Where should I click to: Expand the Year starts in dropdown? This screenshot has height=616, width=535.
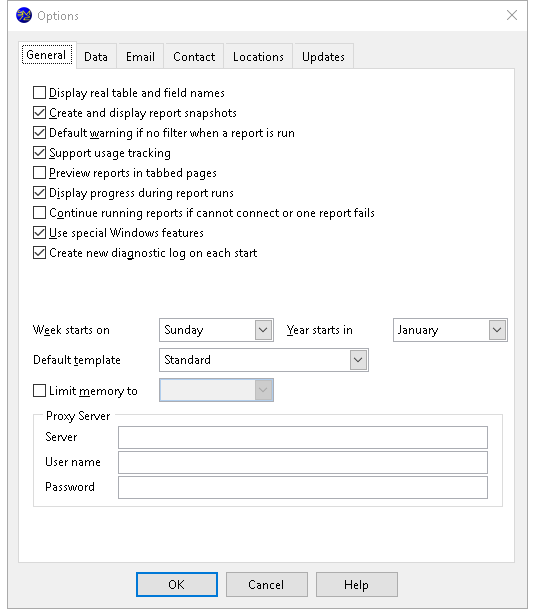[450, 330]
